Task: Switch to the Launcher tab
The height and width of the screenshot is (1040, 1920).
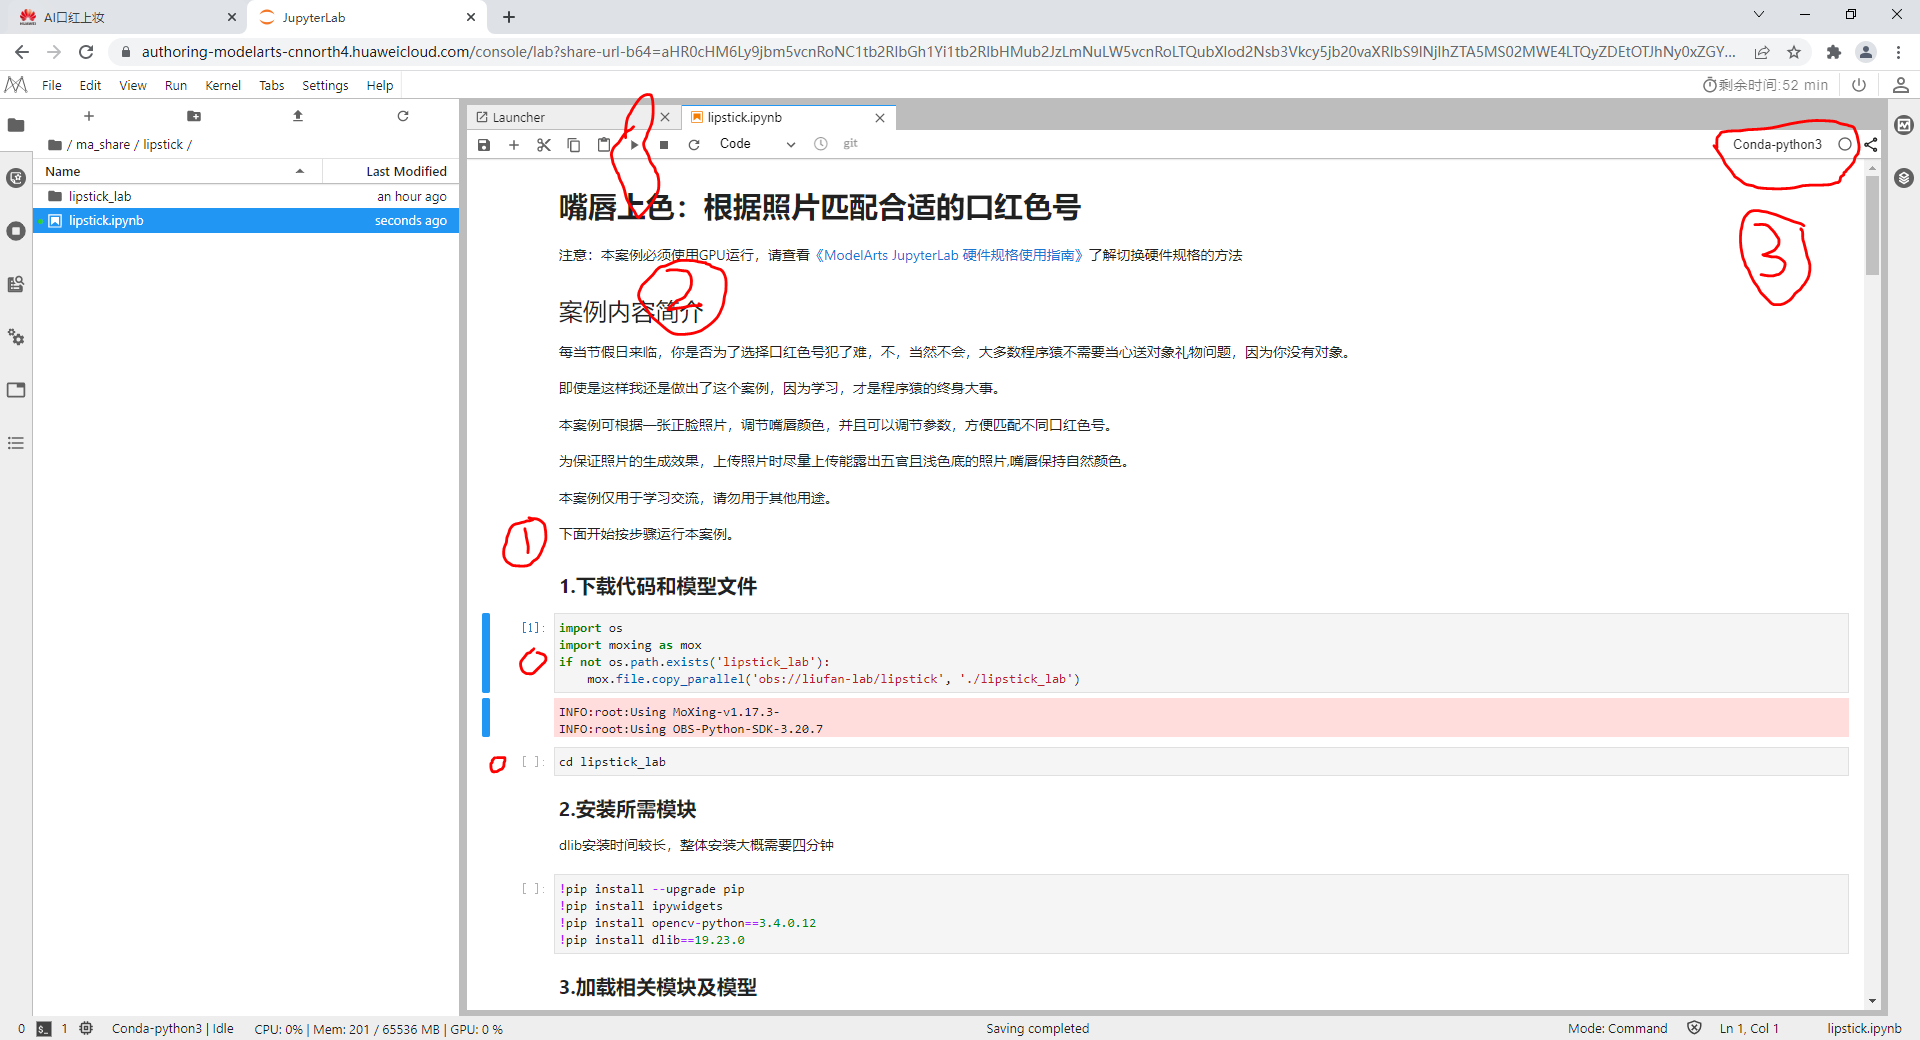Action: 518,117
